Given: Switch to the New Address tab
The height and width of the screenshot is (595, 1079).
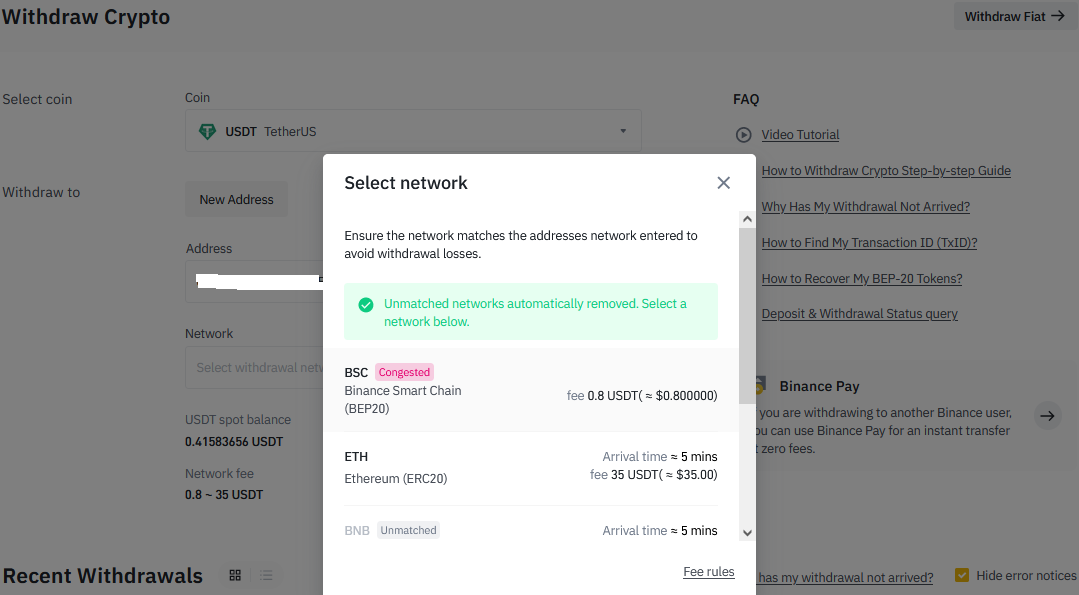Looking at the screenshot, I should 236,199.
